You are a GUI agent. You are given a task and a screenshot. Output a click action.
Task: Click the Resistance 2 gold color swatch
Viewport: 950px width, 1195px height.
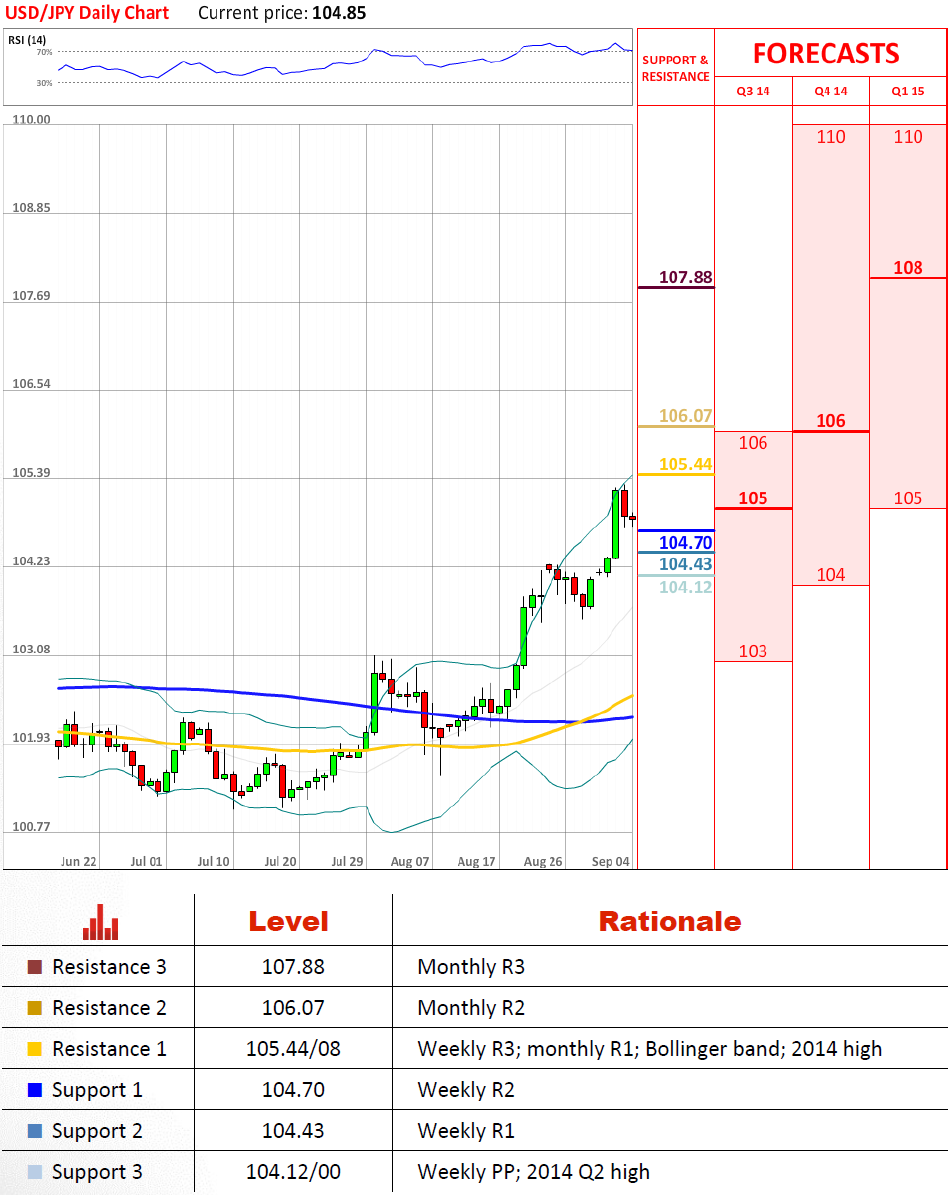[x=34, y=1008]
